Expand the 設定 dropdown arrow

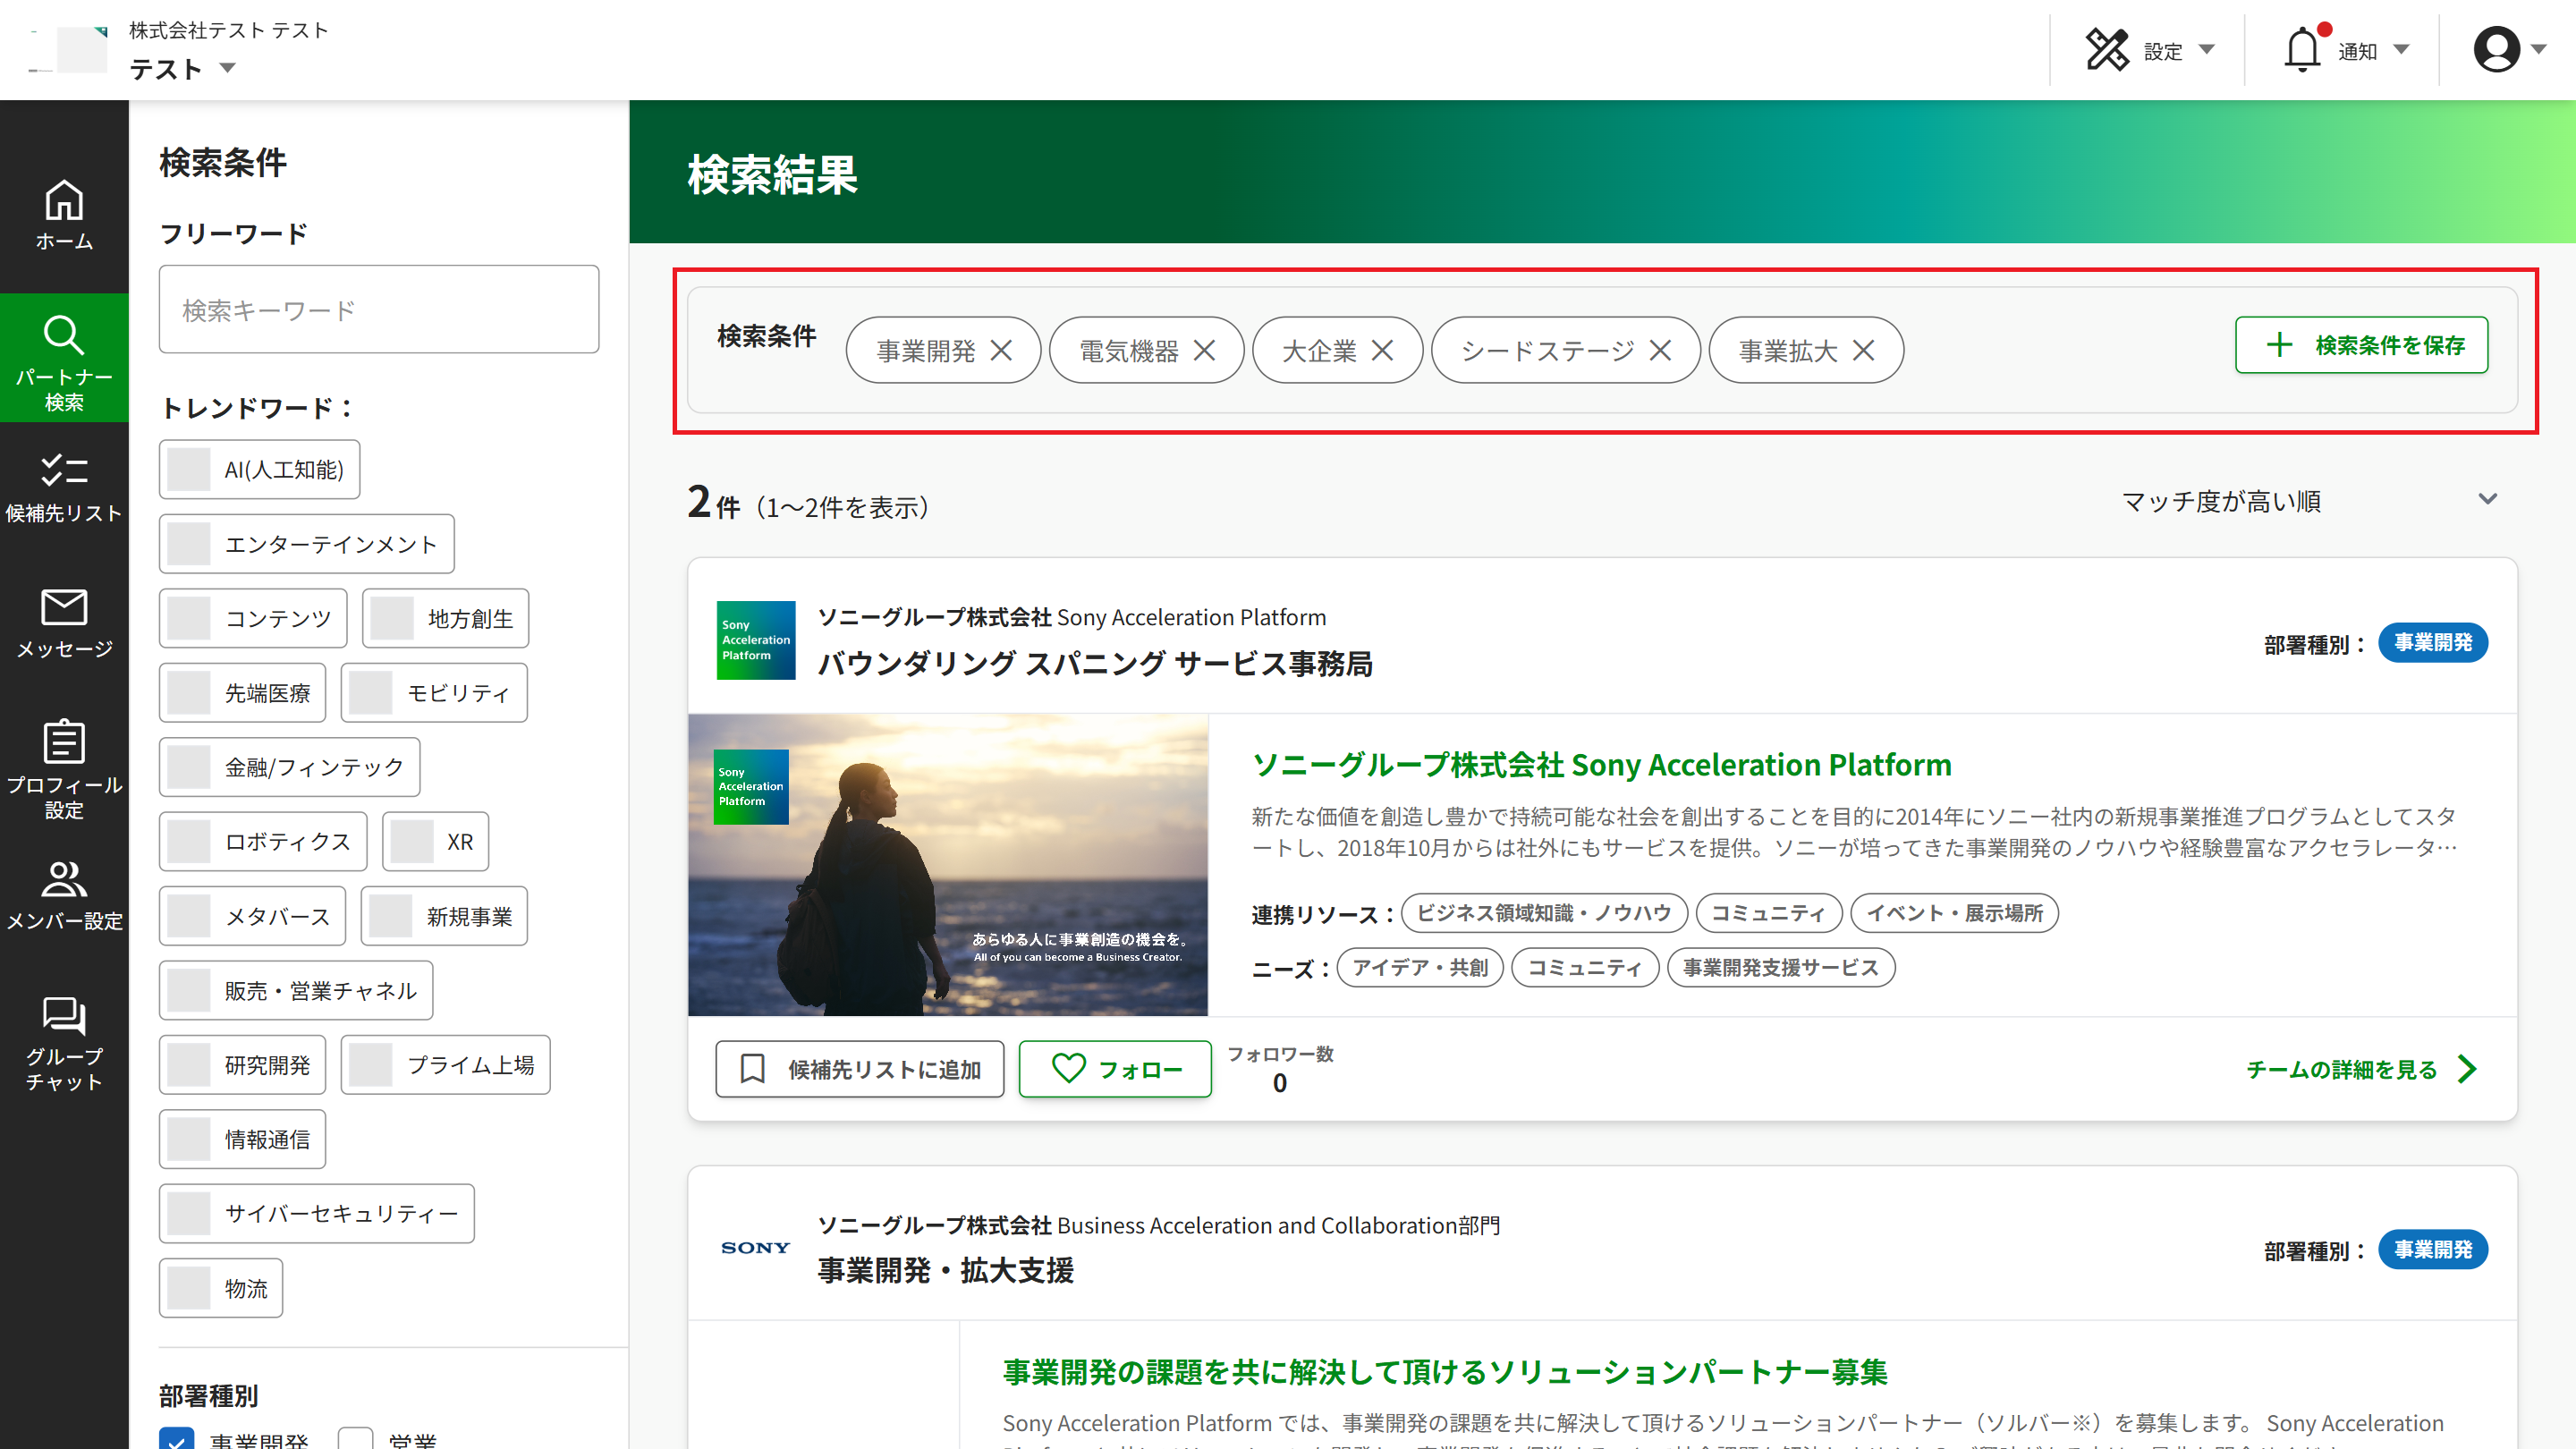(x=2207, y=50)
